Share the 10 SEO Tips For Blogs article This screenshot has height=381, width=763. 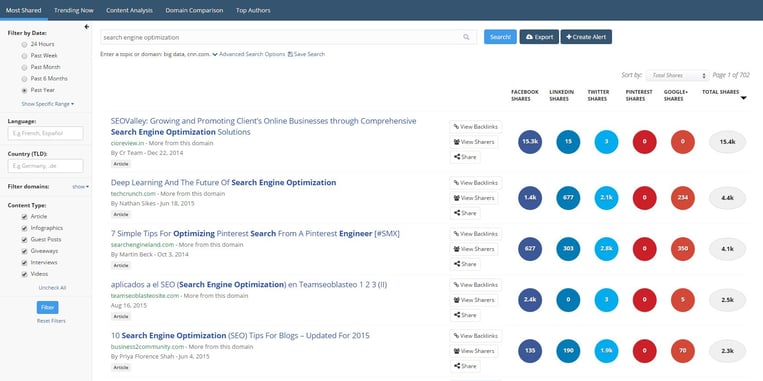[465, 366]
